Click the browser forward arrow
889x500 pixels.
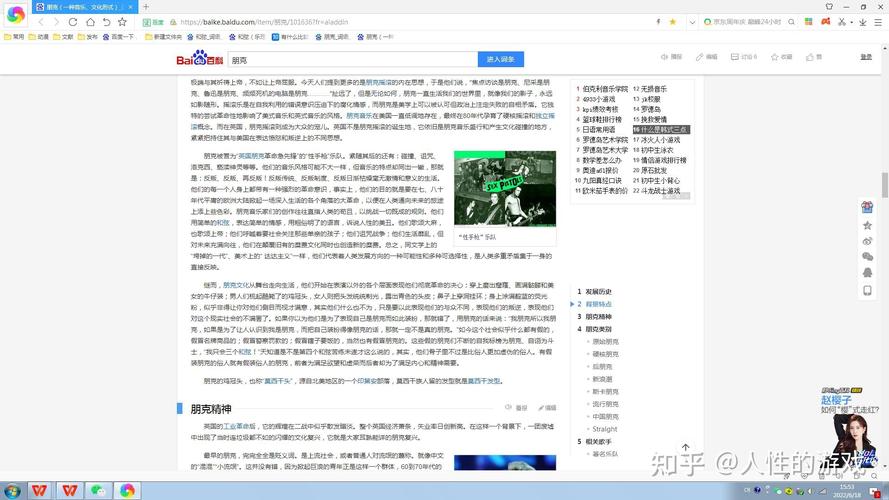[x=56, y=22]
